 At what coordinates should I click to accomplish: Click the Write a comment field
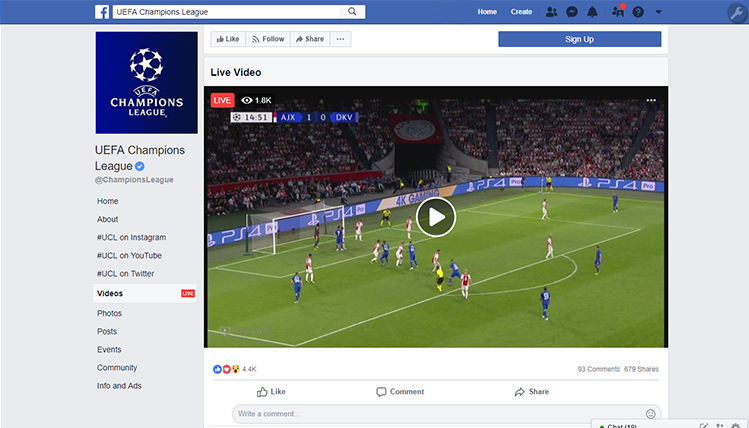pyautogui.click(x=435, y=413)
